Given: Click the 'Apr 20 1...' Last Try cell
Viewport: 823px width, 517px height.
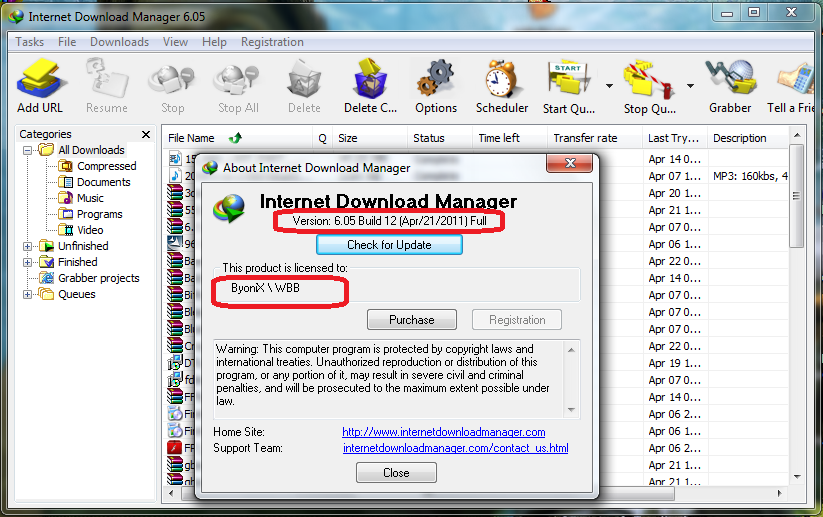Looking at the screenshot, I should pos(674,193).
